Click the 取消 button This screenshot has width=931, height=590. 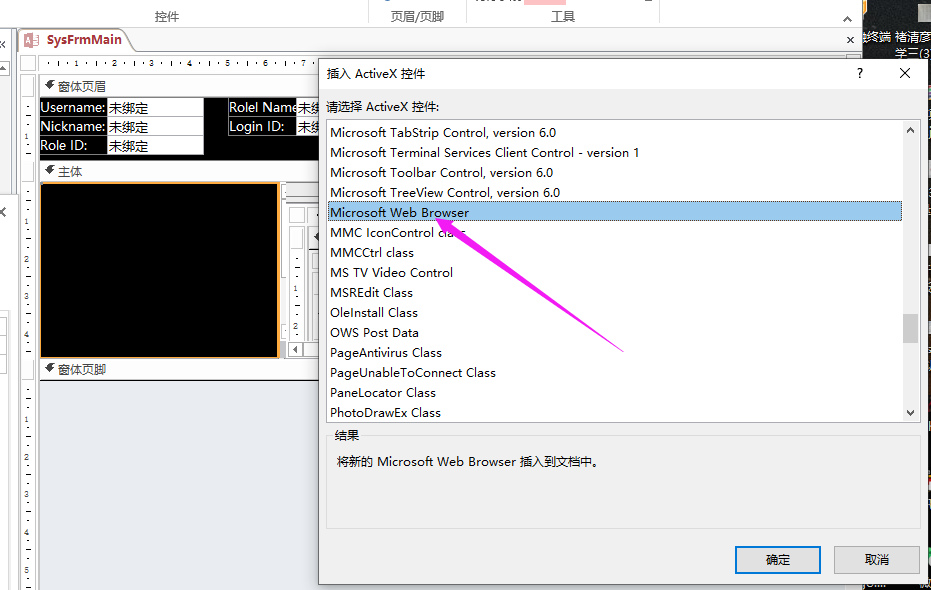coord(876,560)
